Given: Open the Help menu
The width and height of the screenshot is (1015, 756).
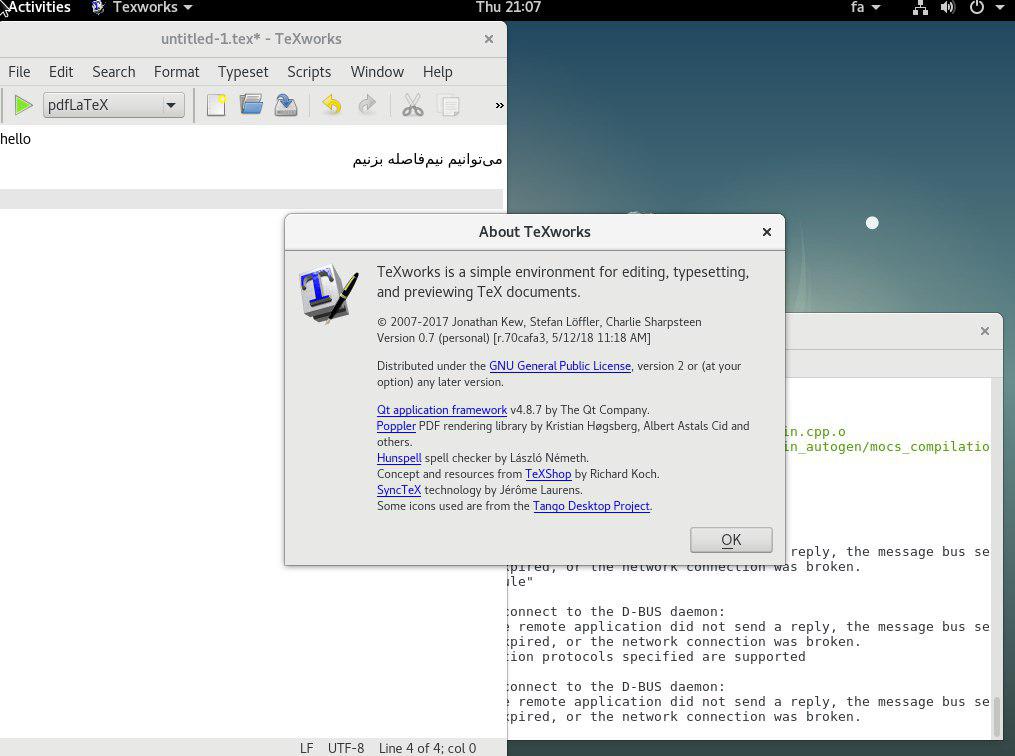Looking at the screenshot, I should 437,72.
